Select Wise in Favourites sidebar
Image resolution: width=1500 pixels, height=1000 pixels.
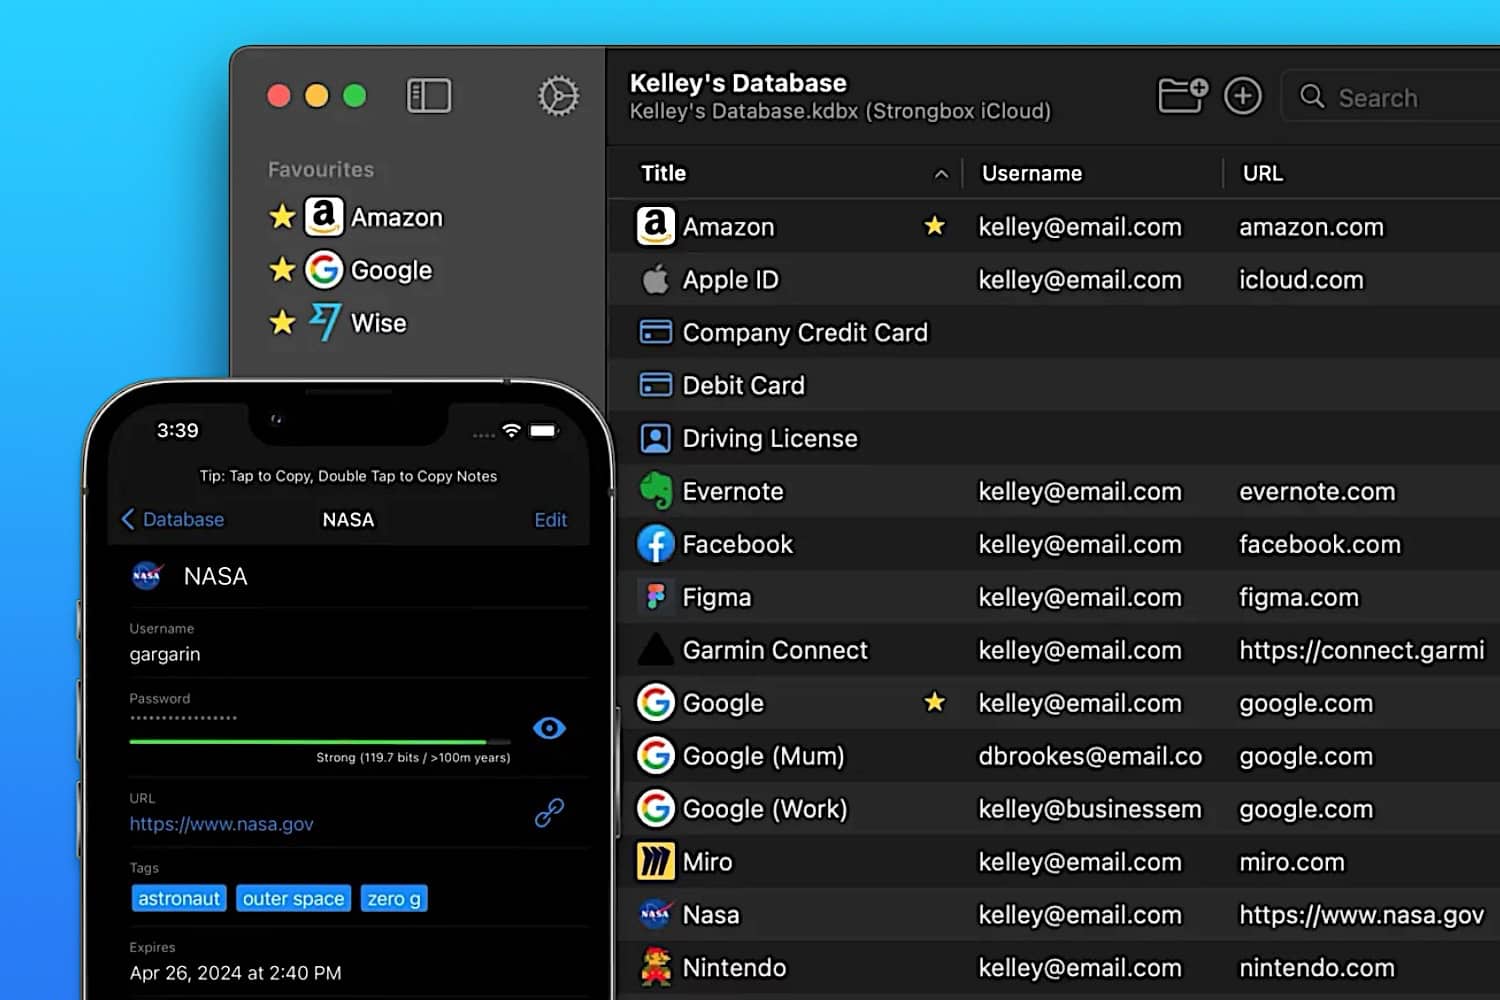click(x=378, y=323)
